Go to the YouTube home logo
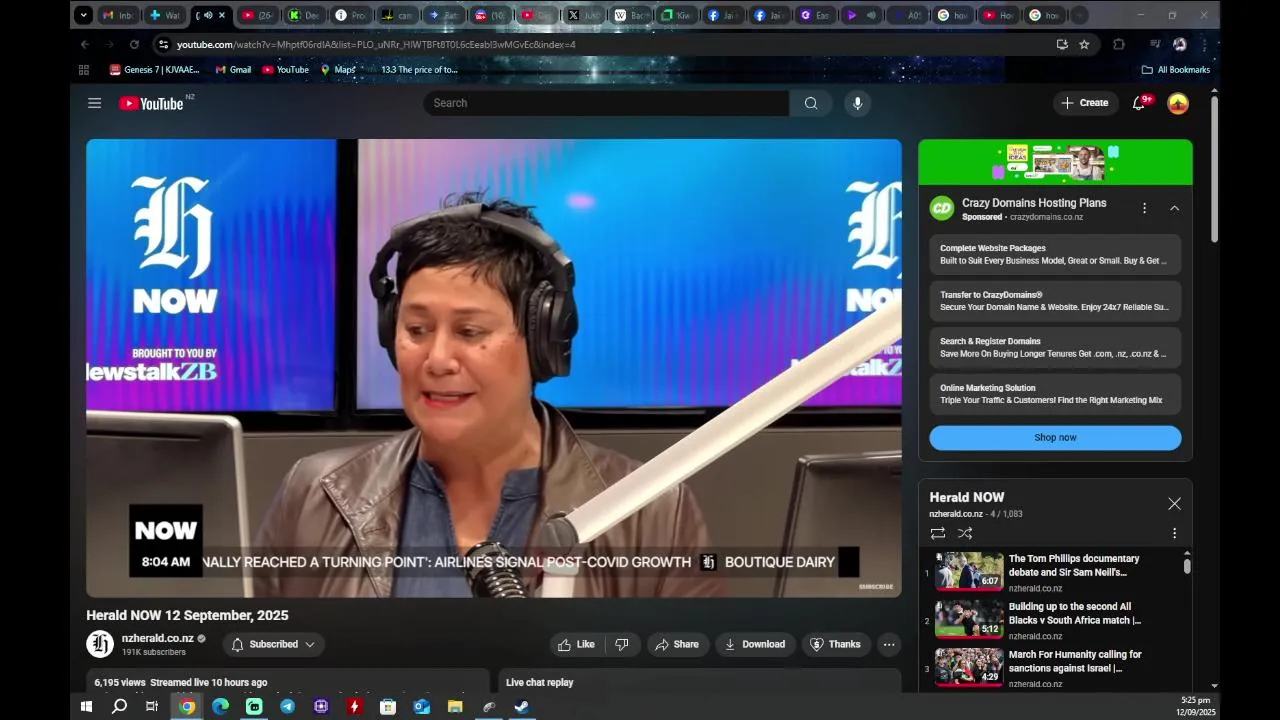 point(151,103)
